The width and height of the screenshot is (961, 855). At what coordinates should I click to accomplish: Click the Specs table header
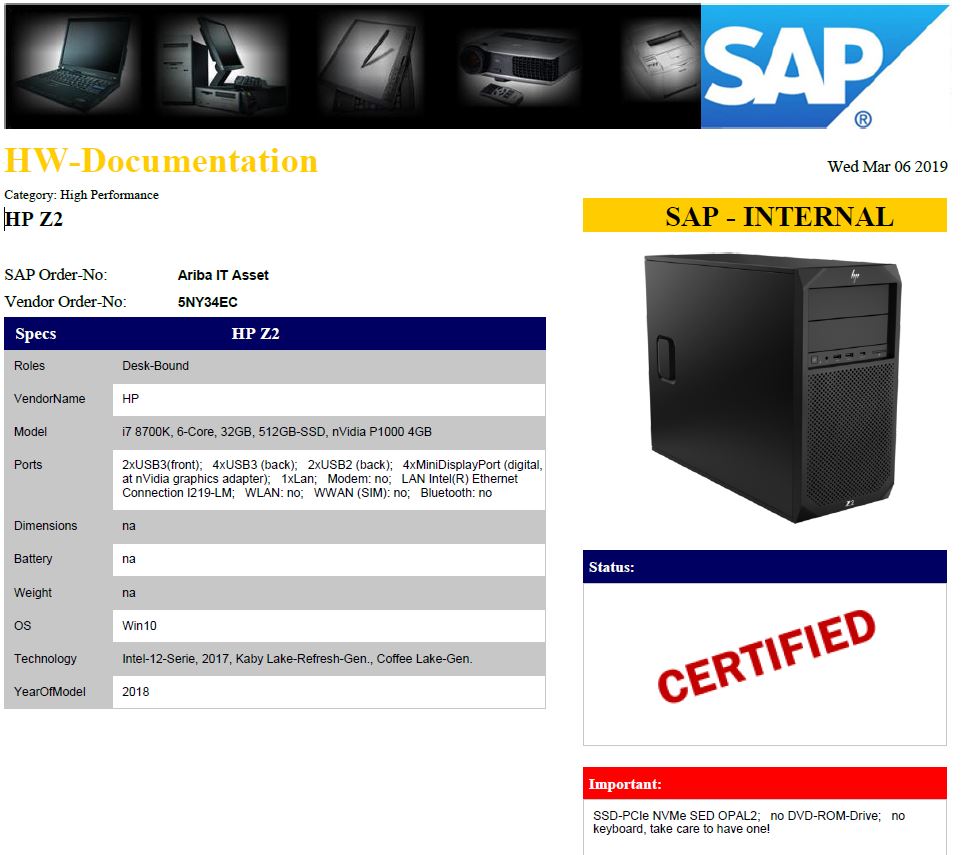click(275, 333)
